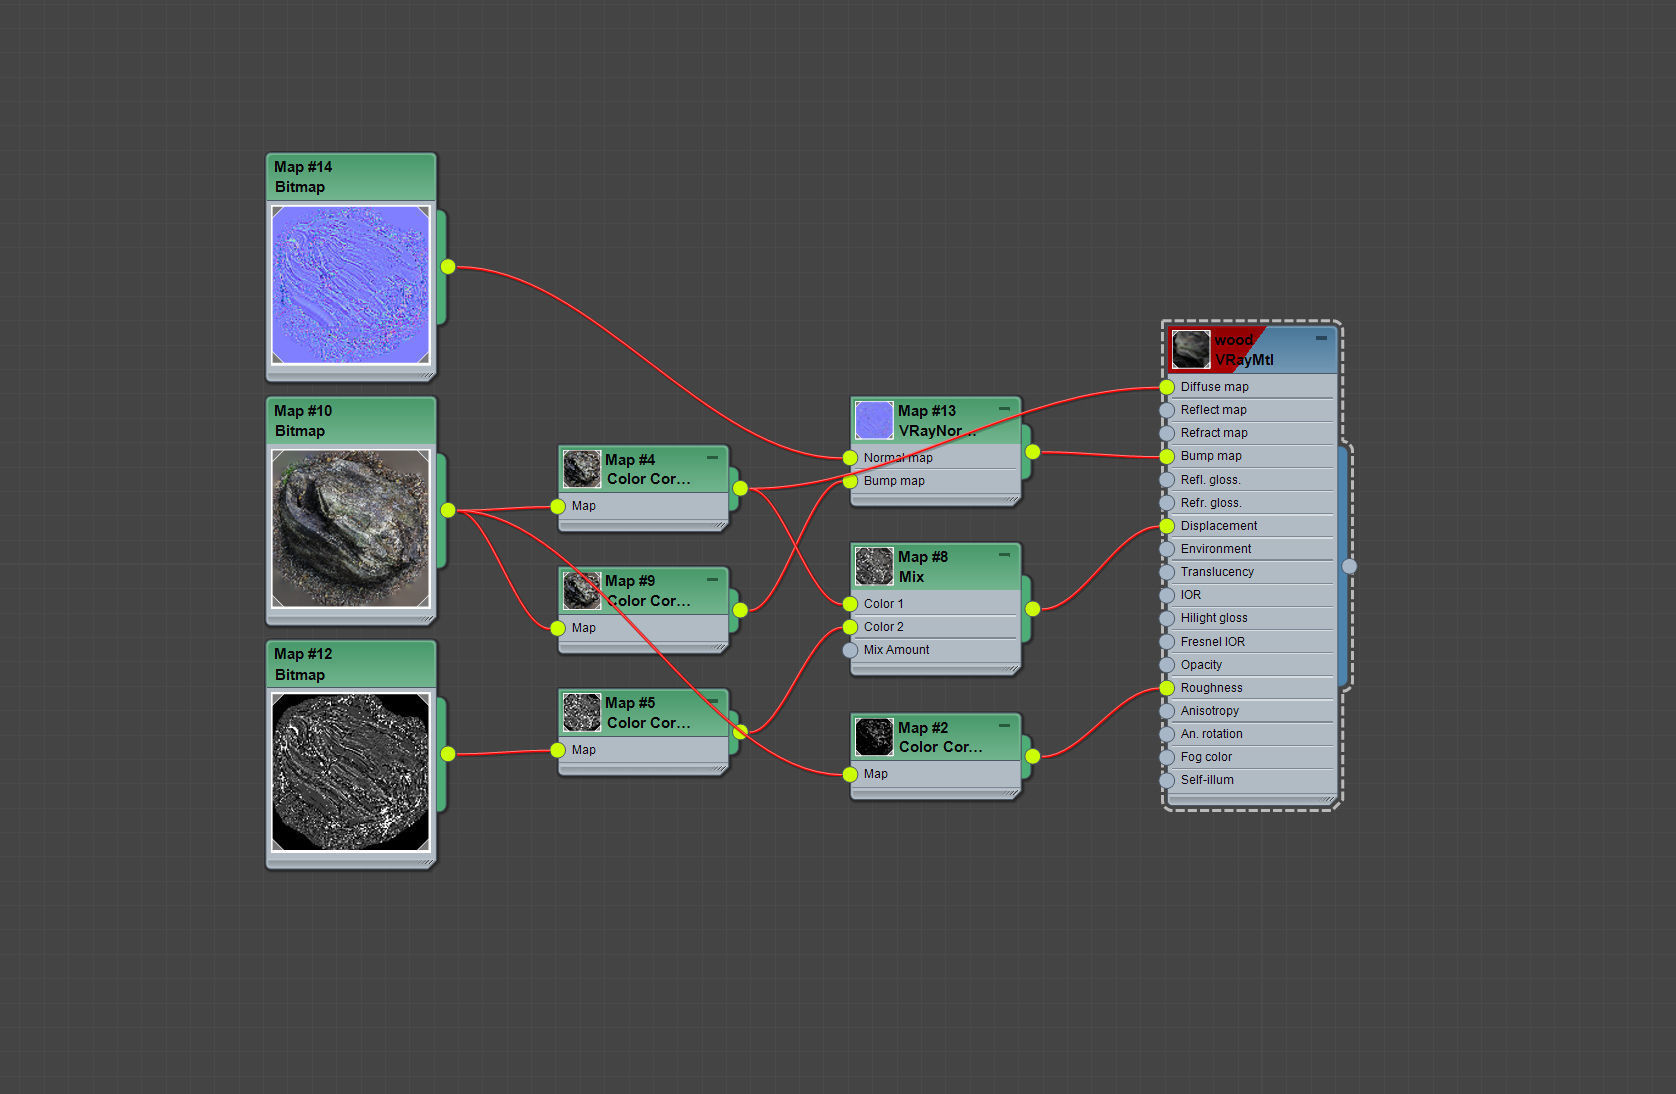Collapse the Map #2 Color Correction node
The image size is (1676, 1094).
[x=1004, y=725]
